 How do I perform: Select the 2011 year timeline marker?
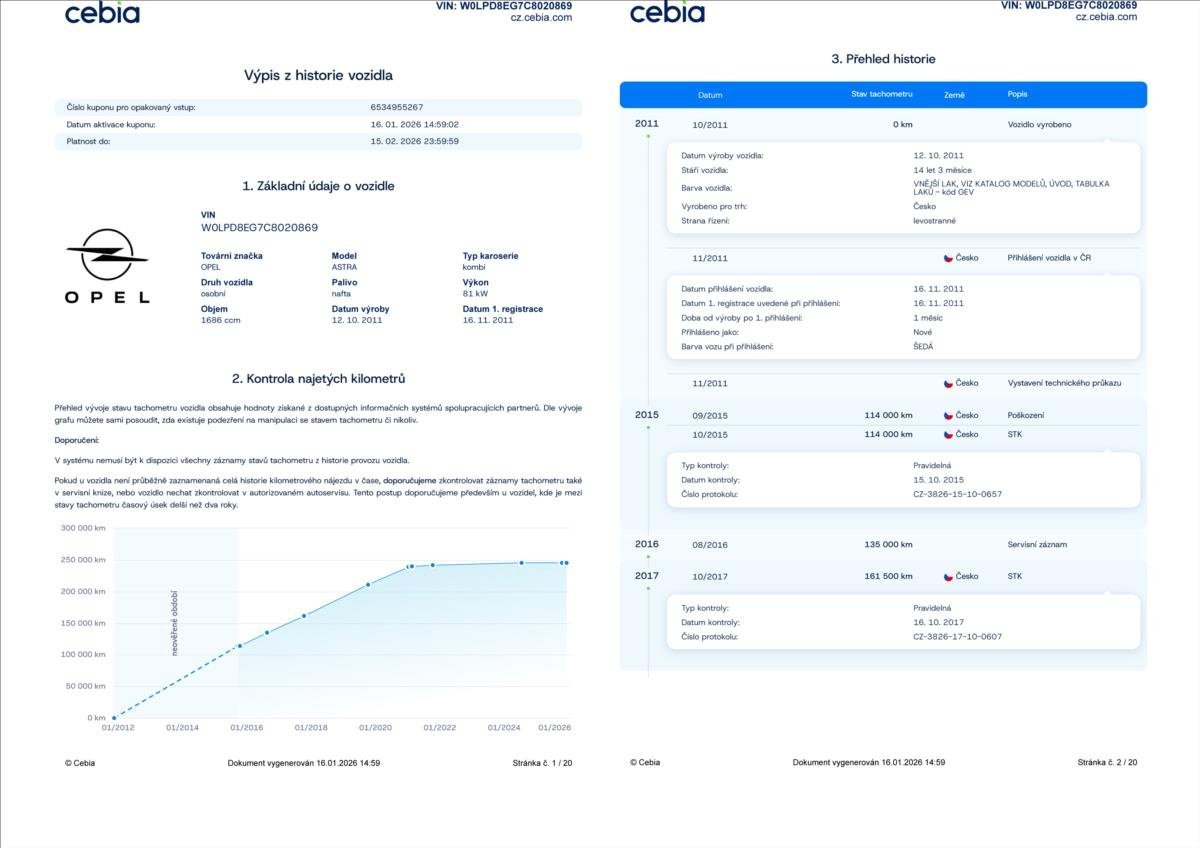(646, 124)
